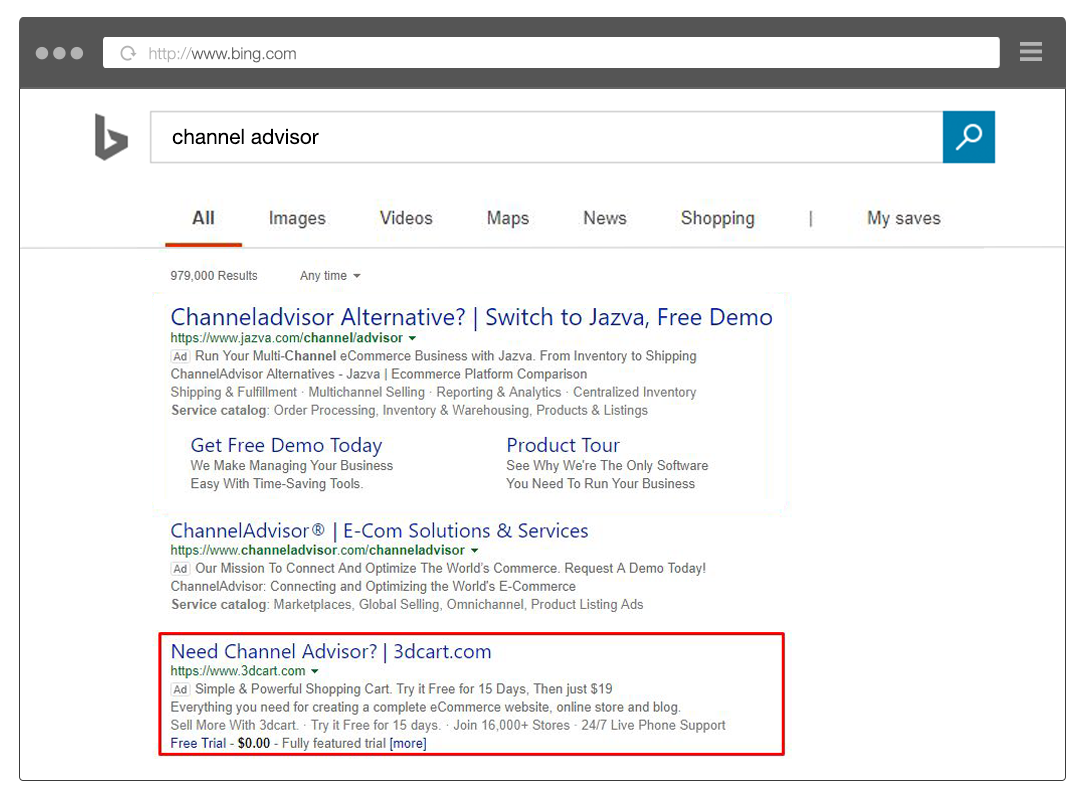
Task: Click 'Shipping & Fulfillment' text
Action: 233,392
